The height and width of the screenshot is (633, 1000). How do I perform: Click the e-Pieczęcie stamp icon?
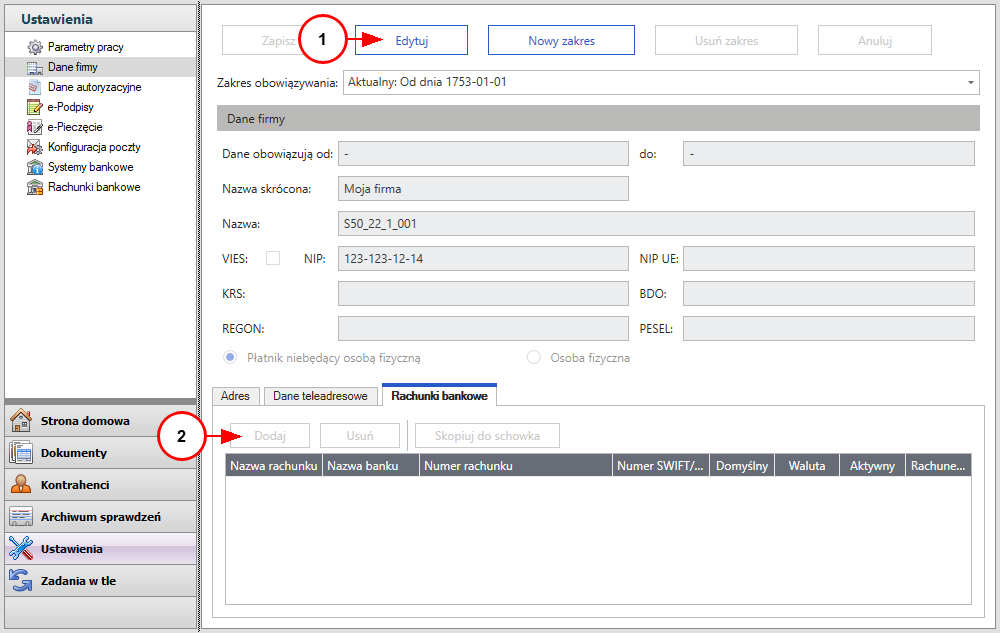[35, 127]
